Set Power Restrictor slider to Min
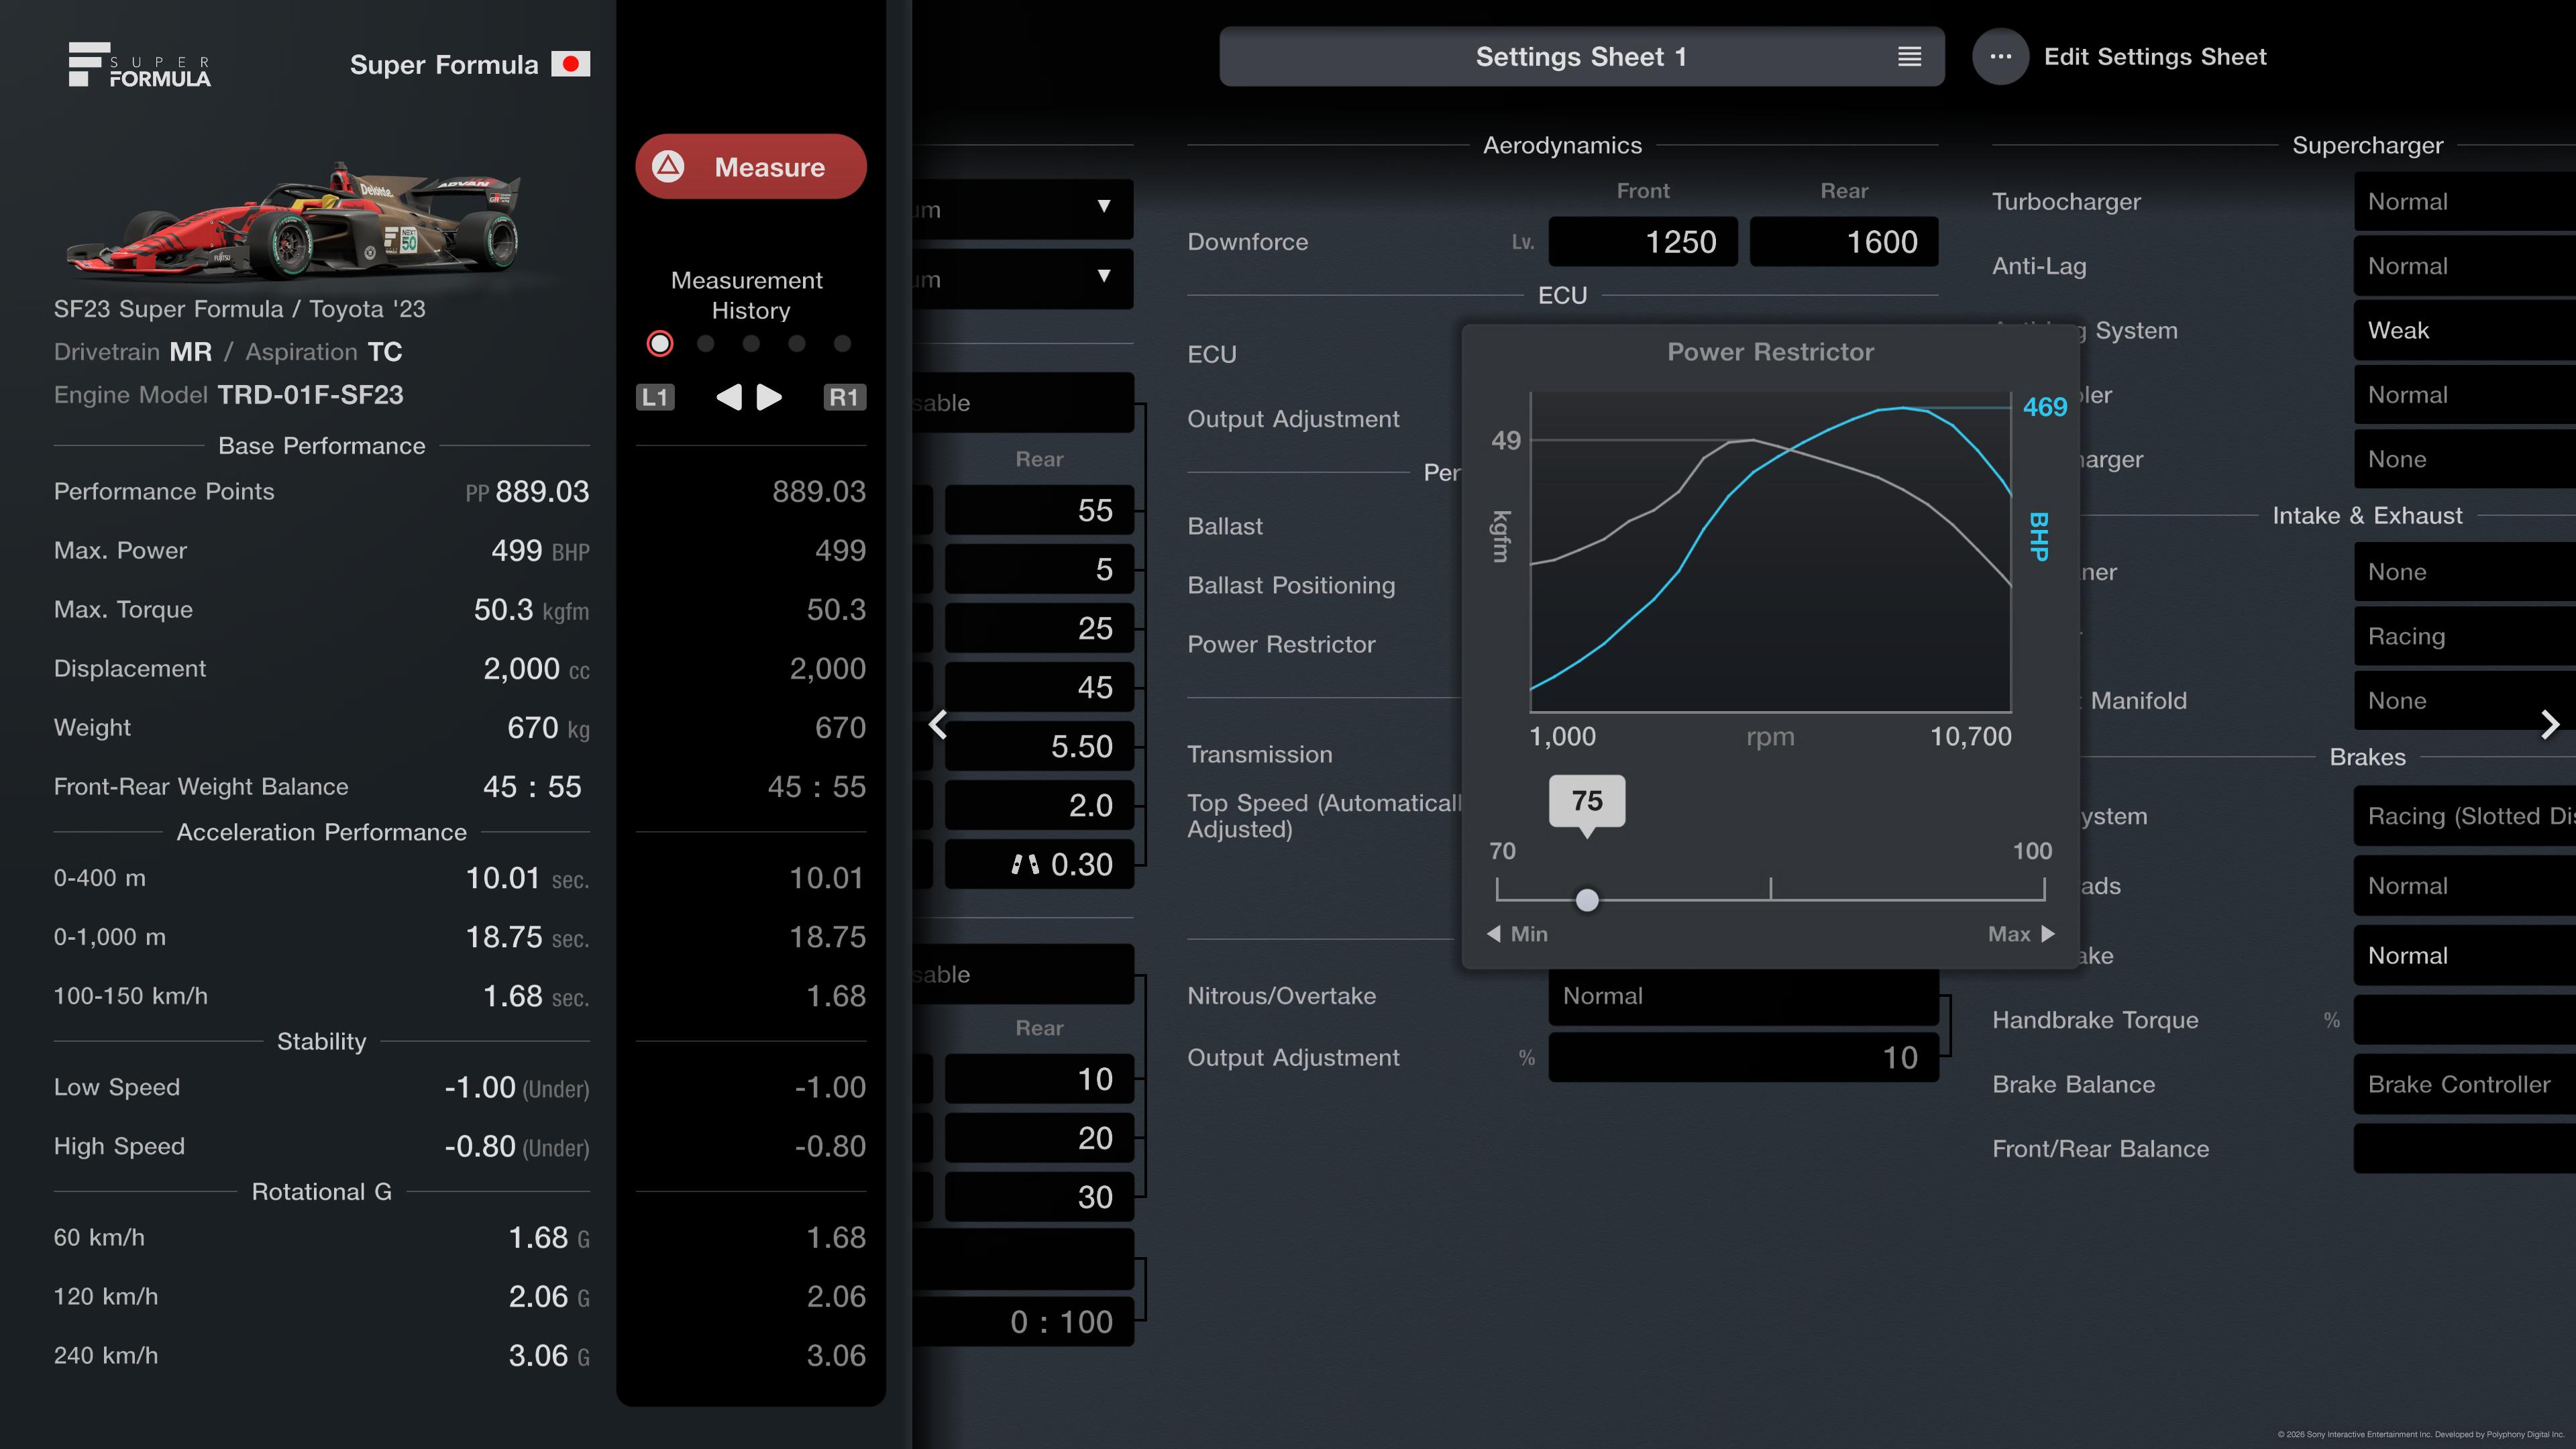 click(1517, 934)
